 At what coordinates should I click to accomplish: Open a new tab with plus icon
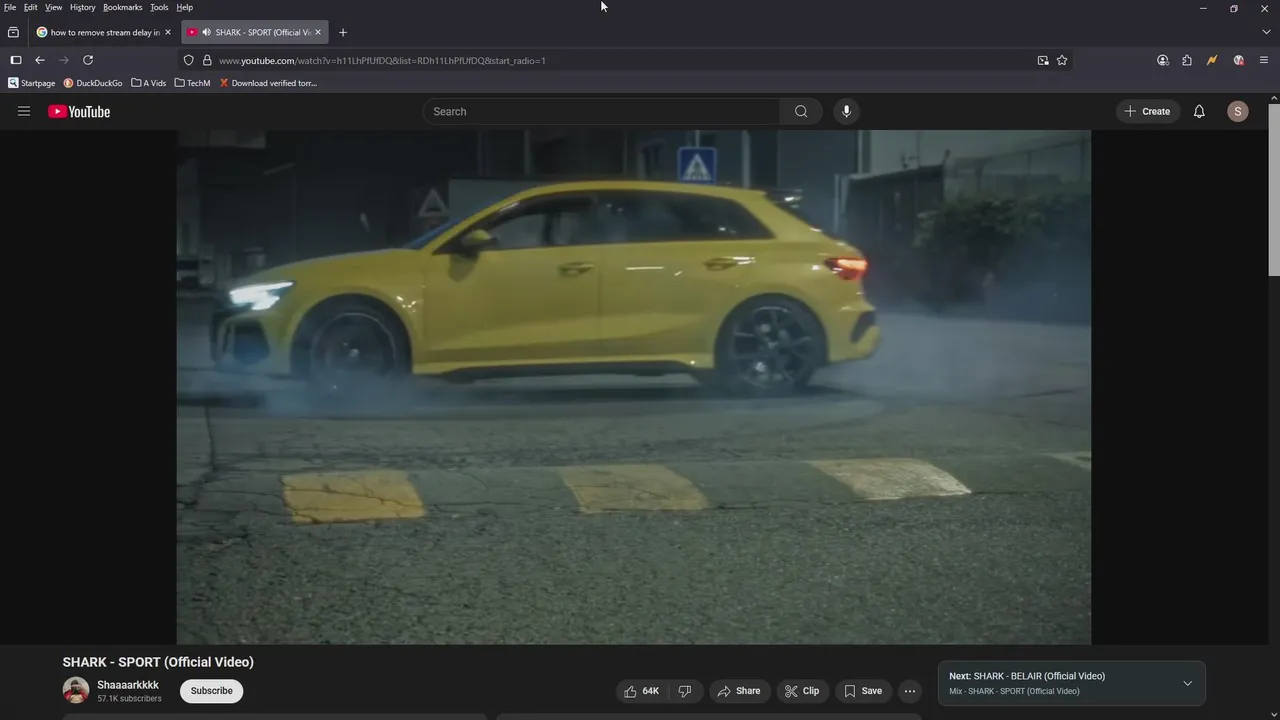(x=343, y=32)
